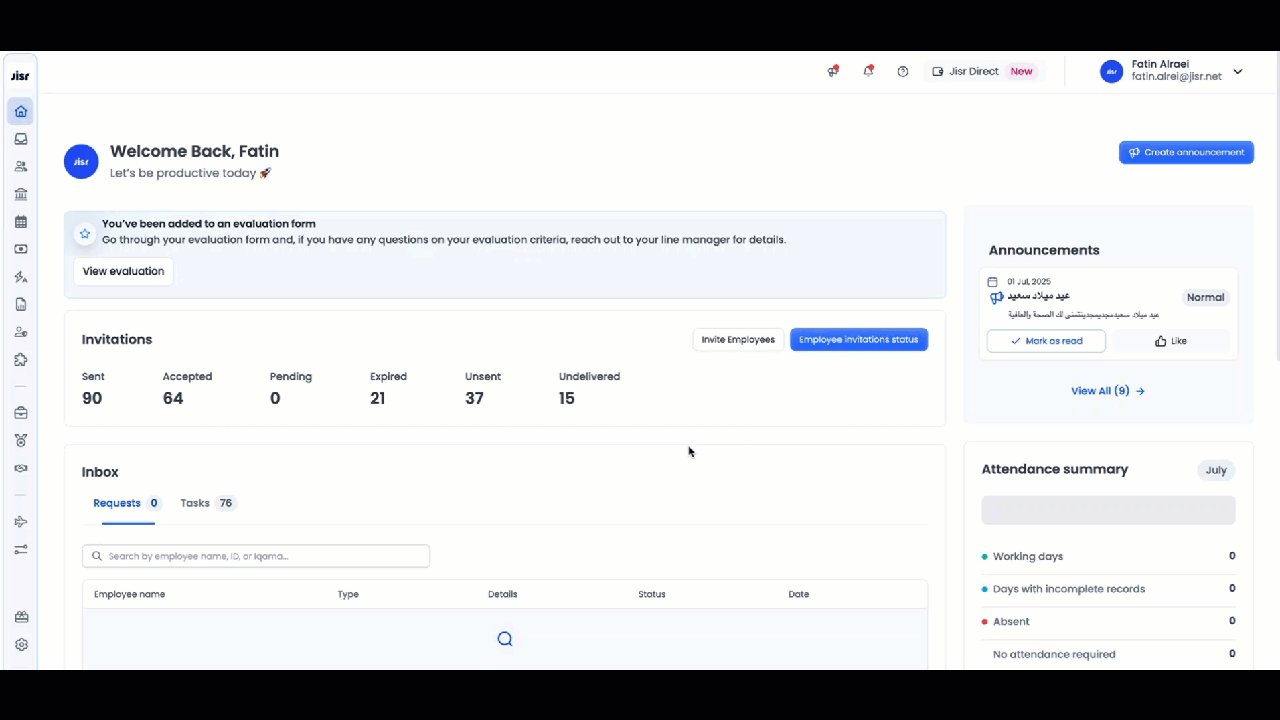Open the inbox tray icon in sidebar
This screenshot has width=1280, height=720.
pos(21,139)
